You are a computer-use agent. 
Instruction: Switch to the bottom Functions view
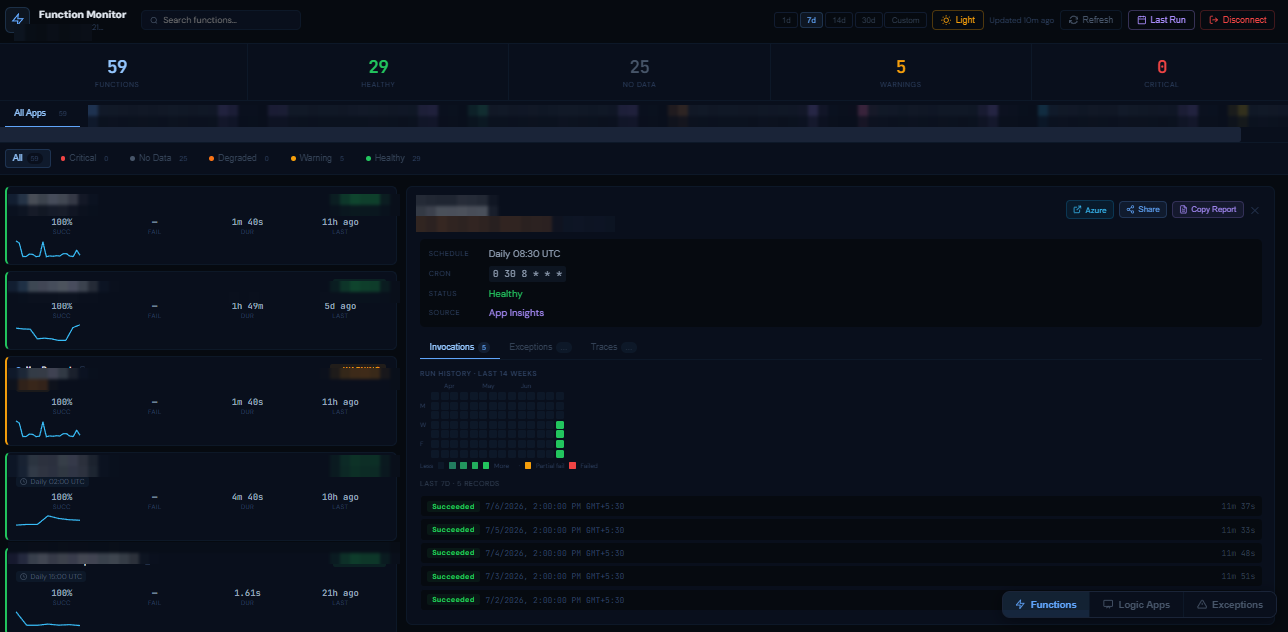pyautogui.click(x=1046, y=605)
